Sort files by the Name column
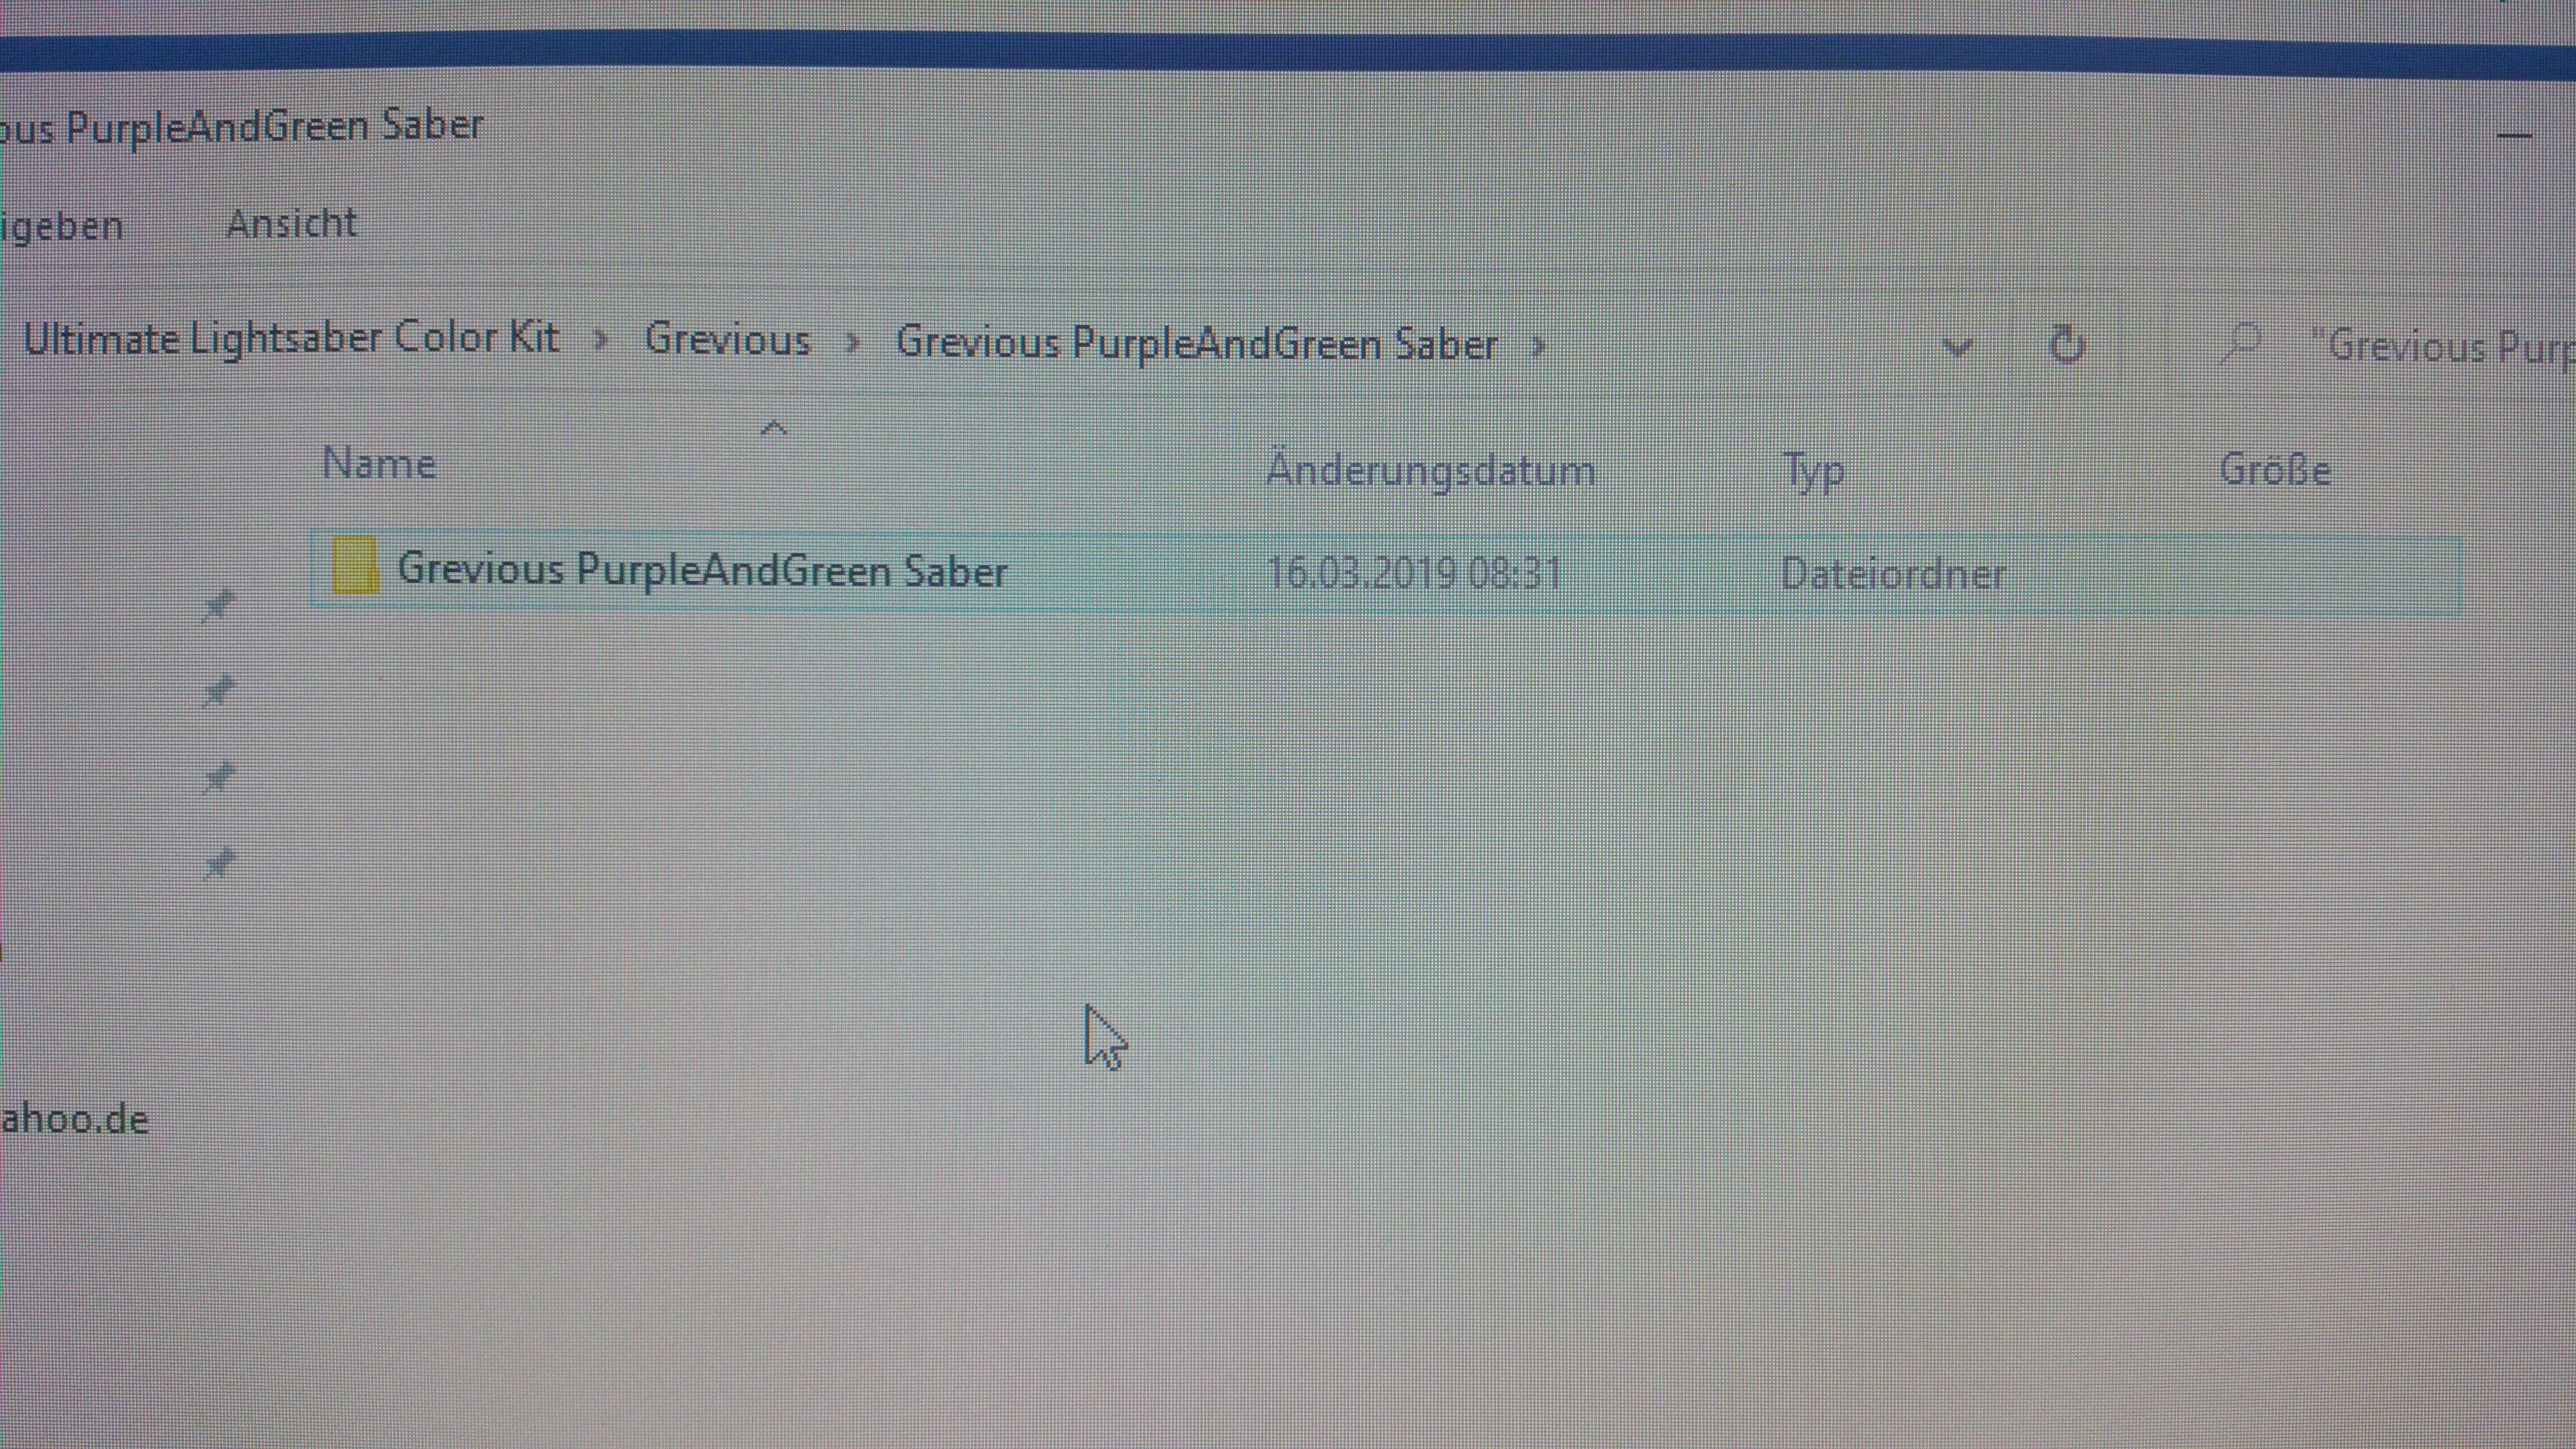2576x1449 pixels. 379,464
